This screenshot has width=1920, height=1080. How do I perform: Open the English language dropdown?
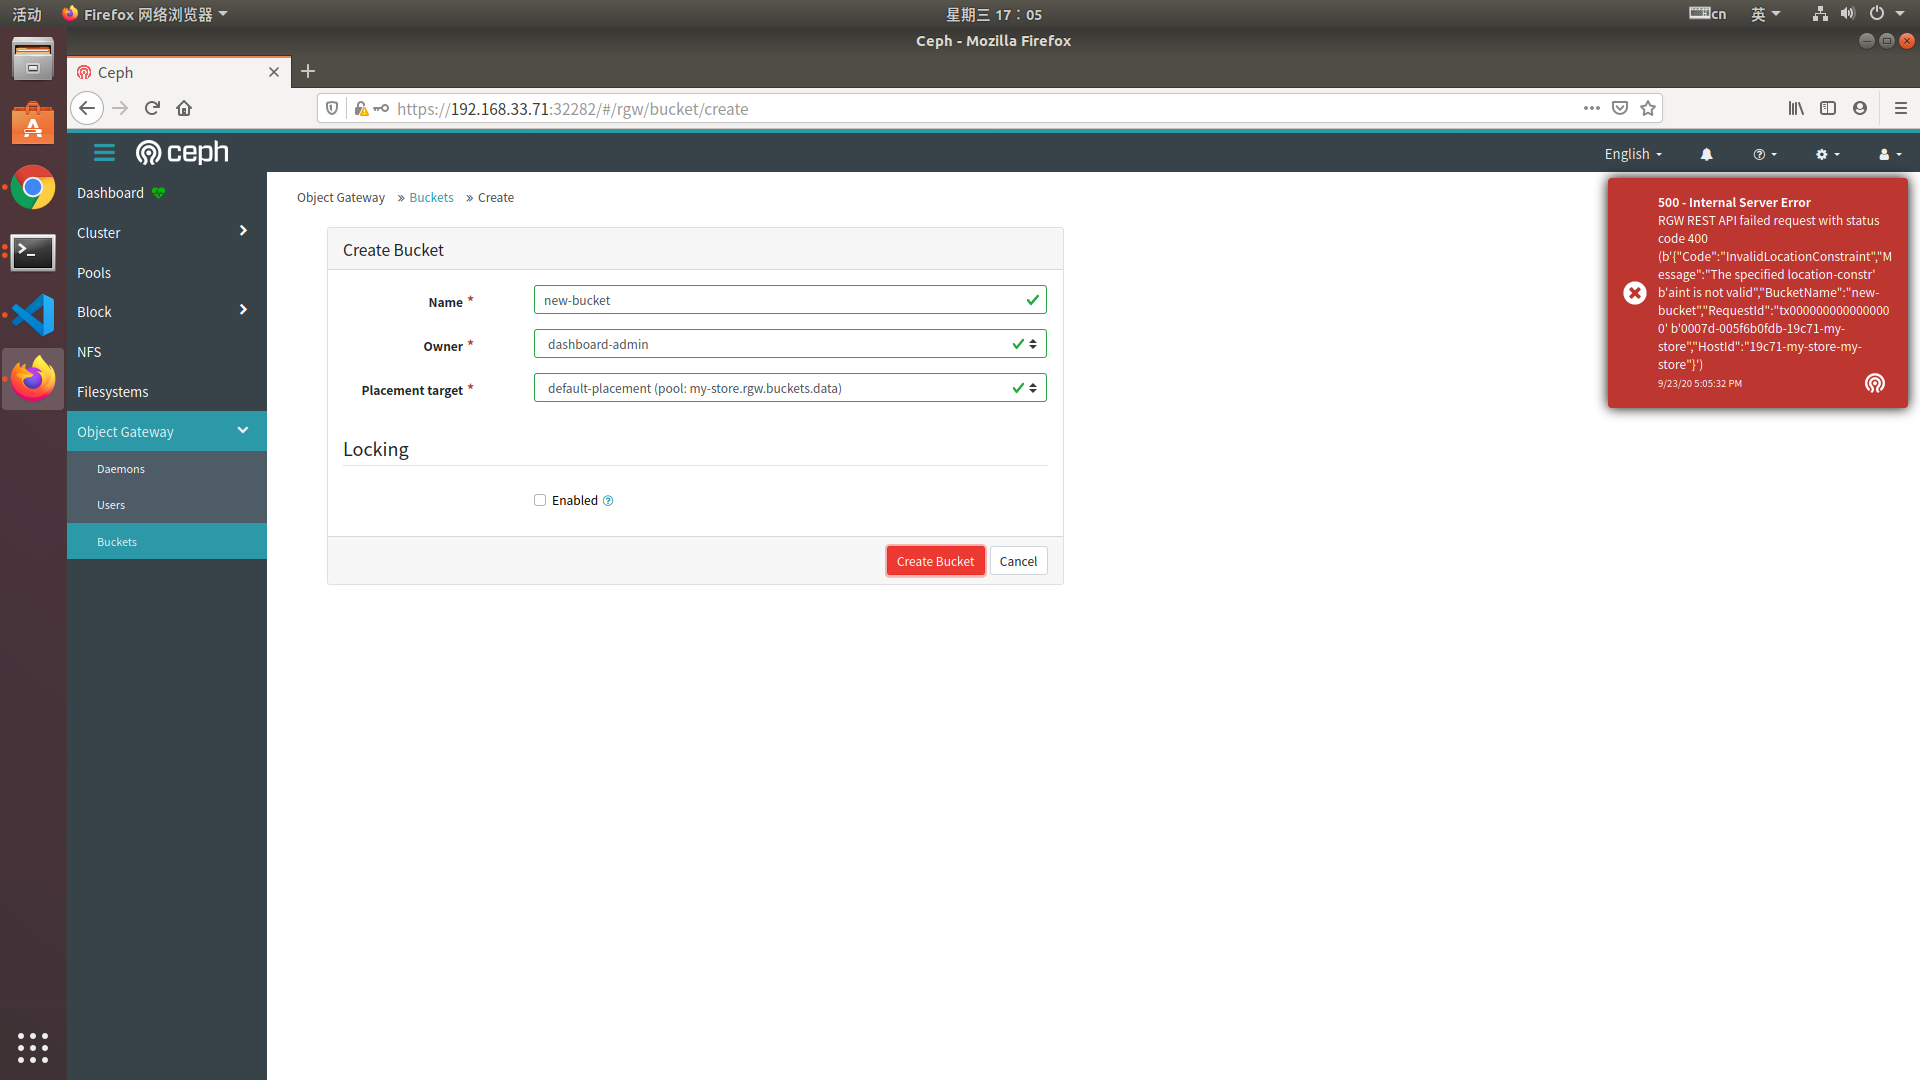click(x=1631, y=154)
